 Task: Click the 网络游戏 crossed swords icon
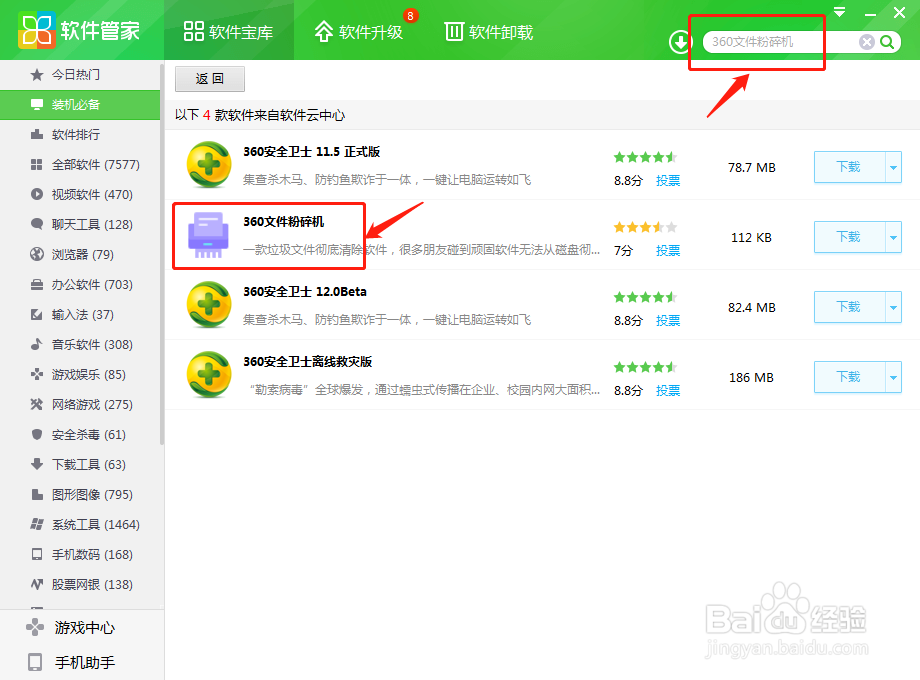click(x=36, y=404)
